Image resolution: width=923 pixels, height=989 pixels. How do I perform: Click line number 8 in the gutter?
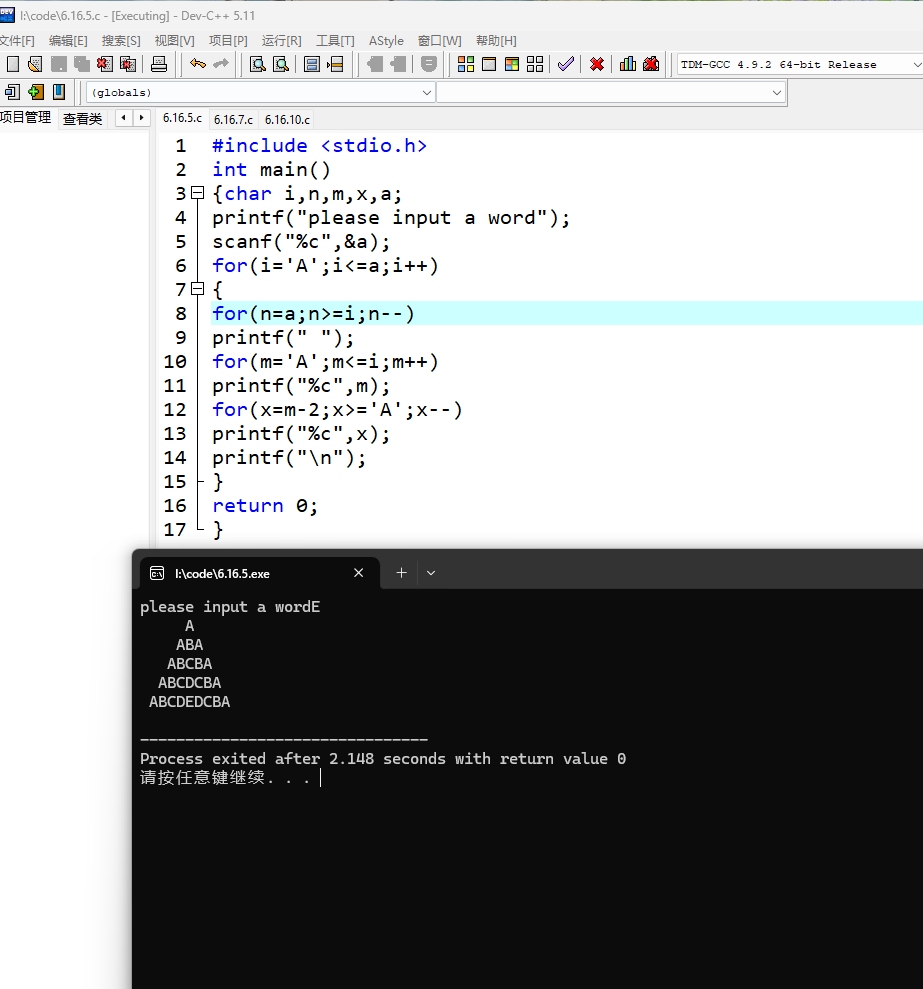coord(180,313)
